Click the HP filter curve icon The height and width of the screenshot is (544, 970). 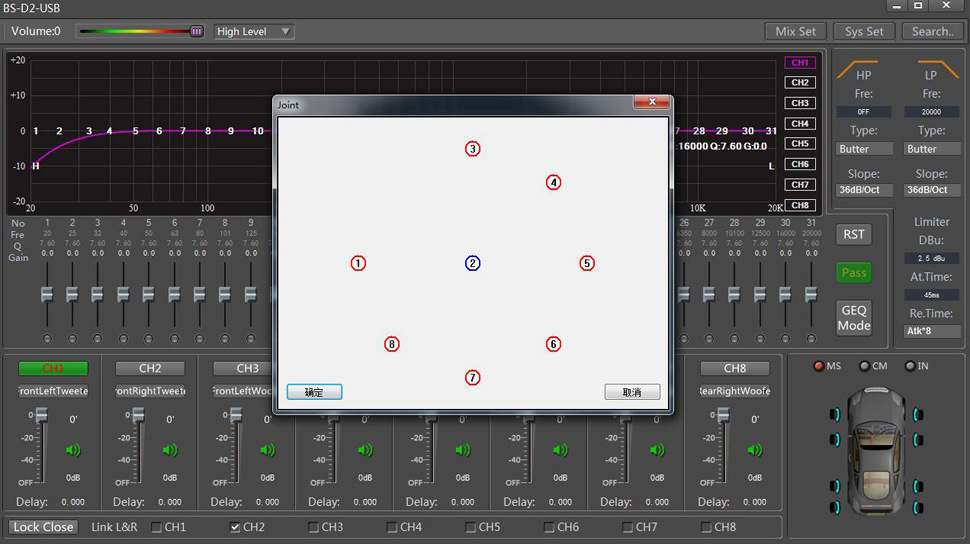857,69
